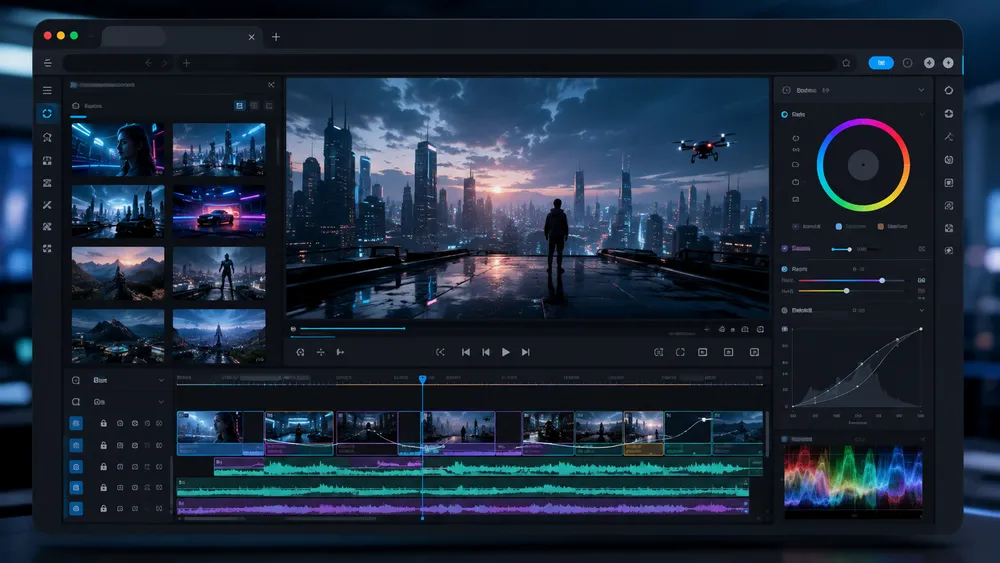Click the play button below the preview
The width and height of the screenshot is (1000, 563).
pos(506,352)
